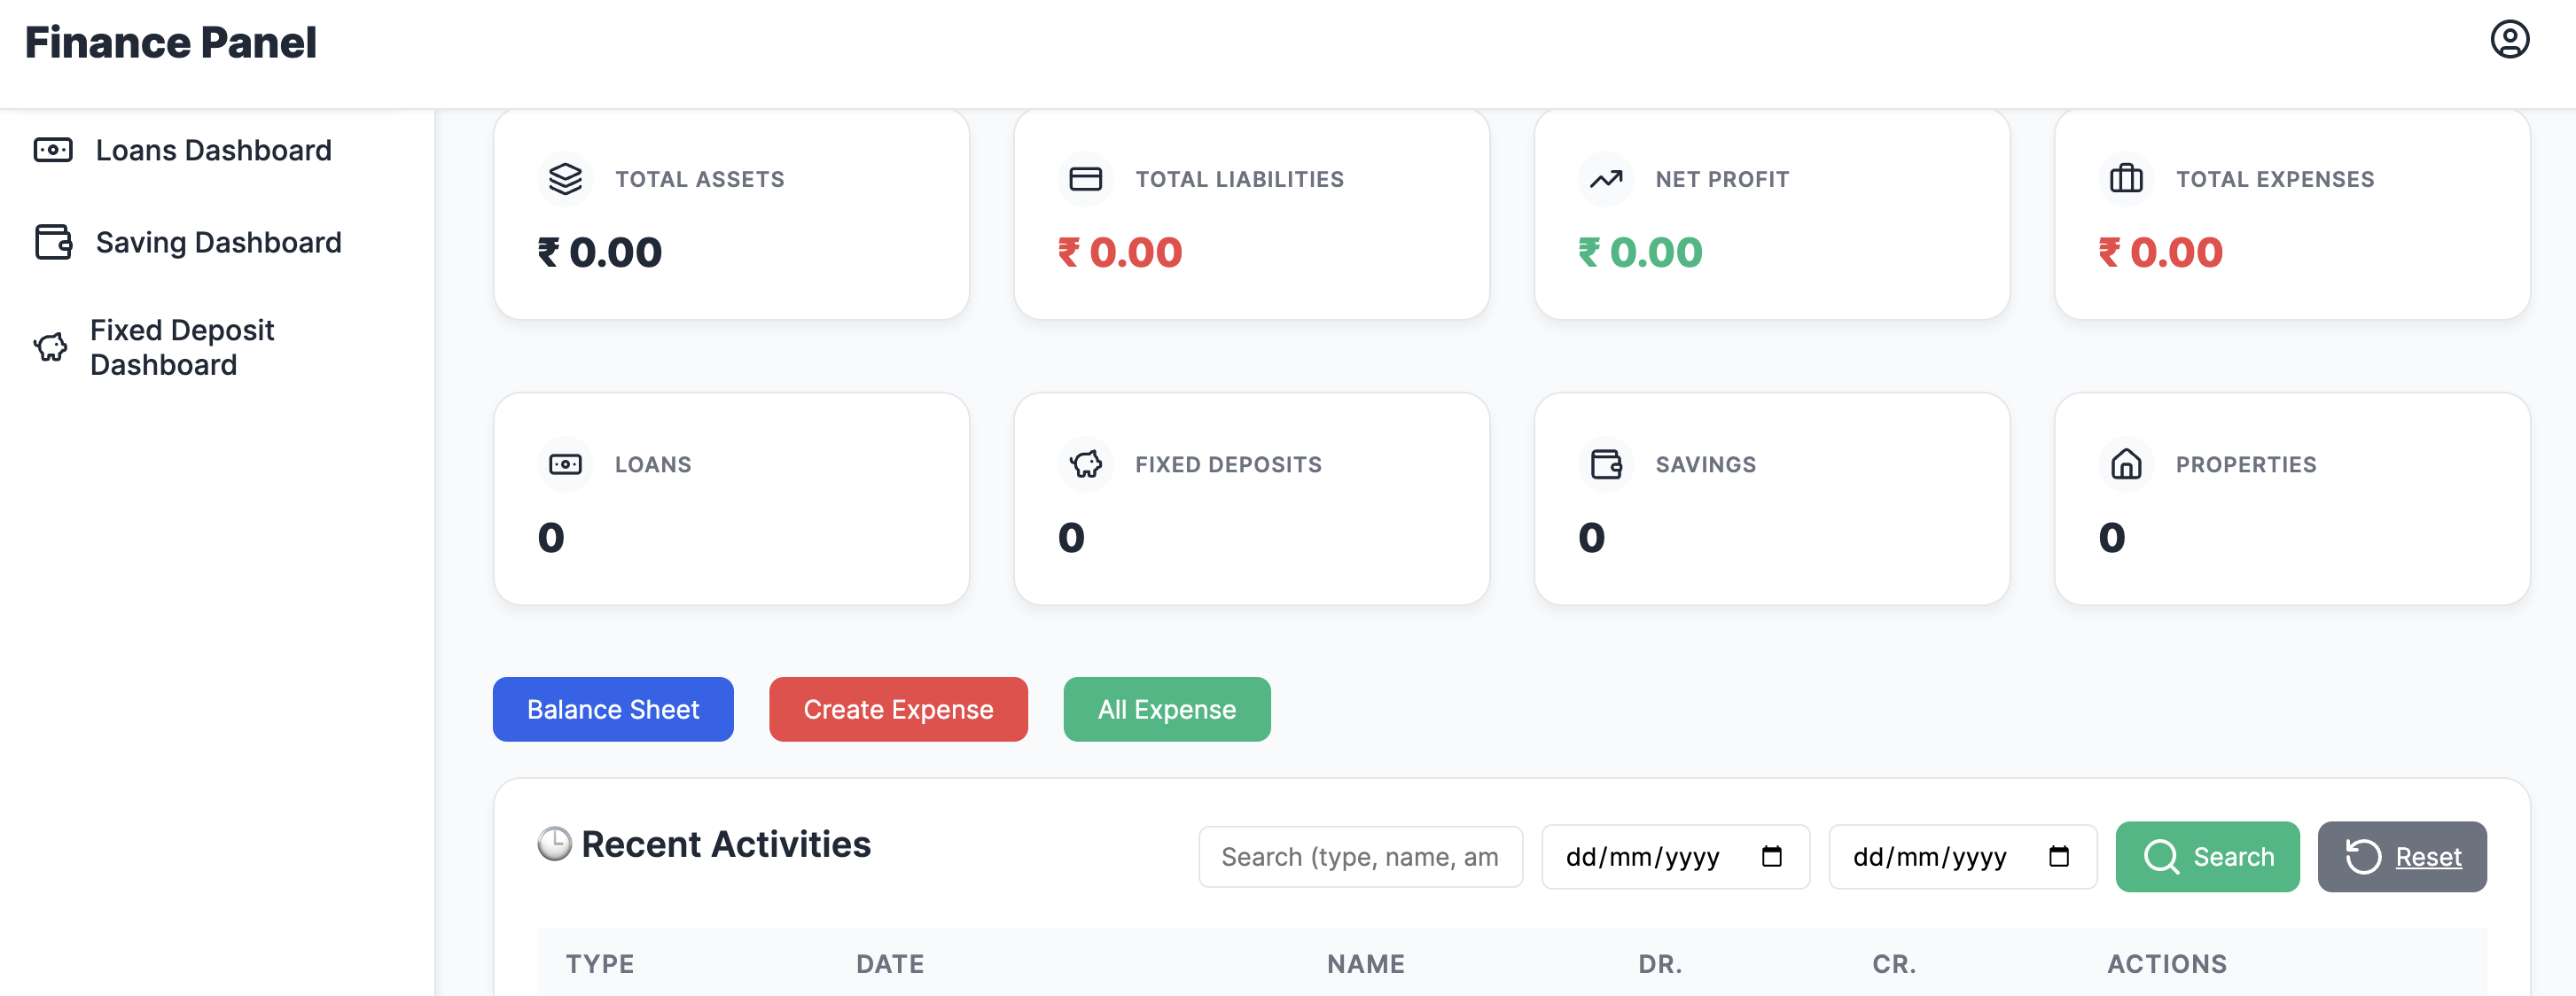Open the Loans Dashboard page

[213, 150]
